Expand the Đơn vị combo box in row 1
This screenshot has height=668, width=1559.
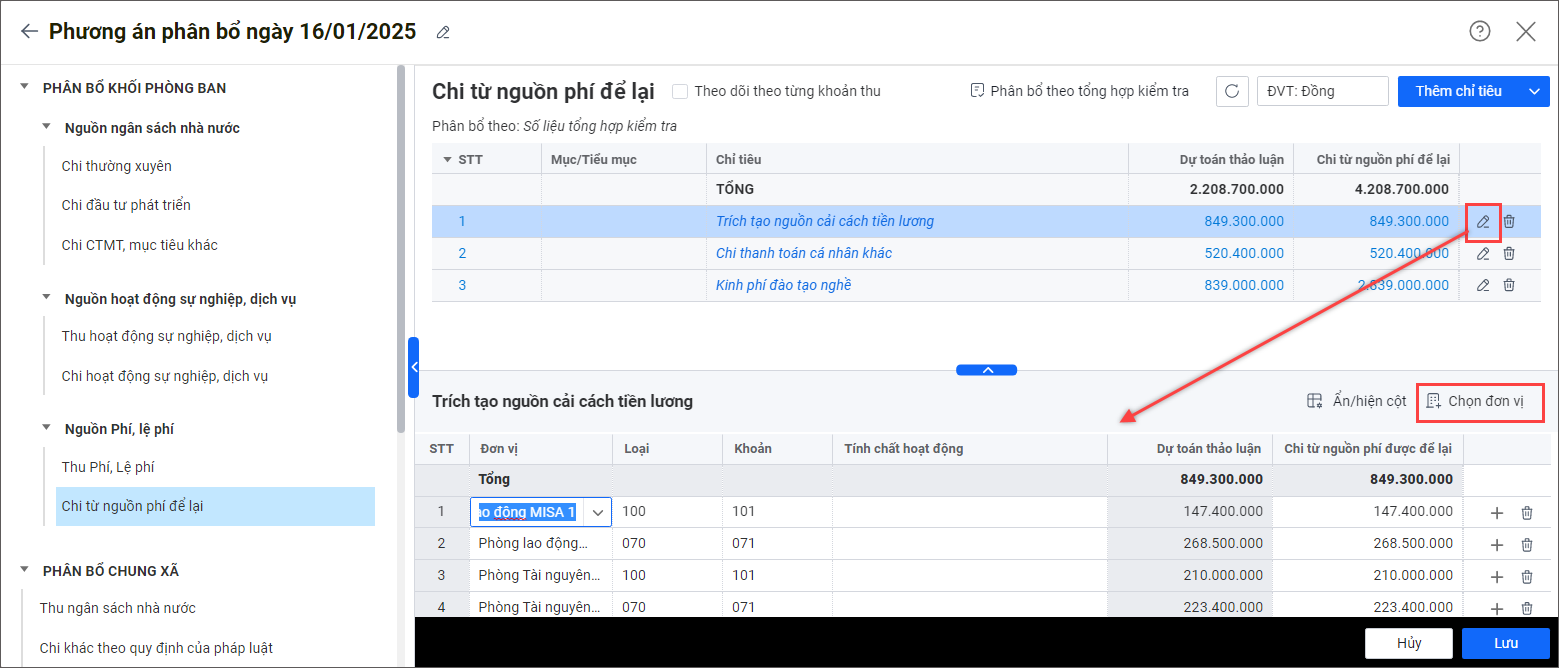pos(598,512)
